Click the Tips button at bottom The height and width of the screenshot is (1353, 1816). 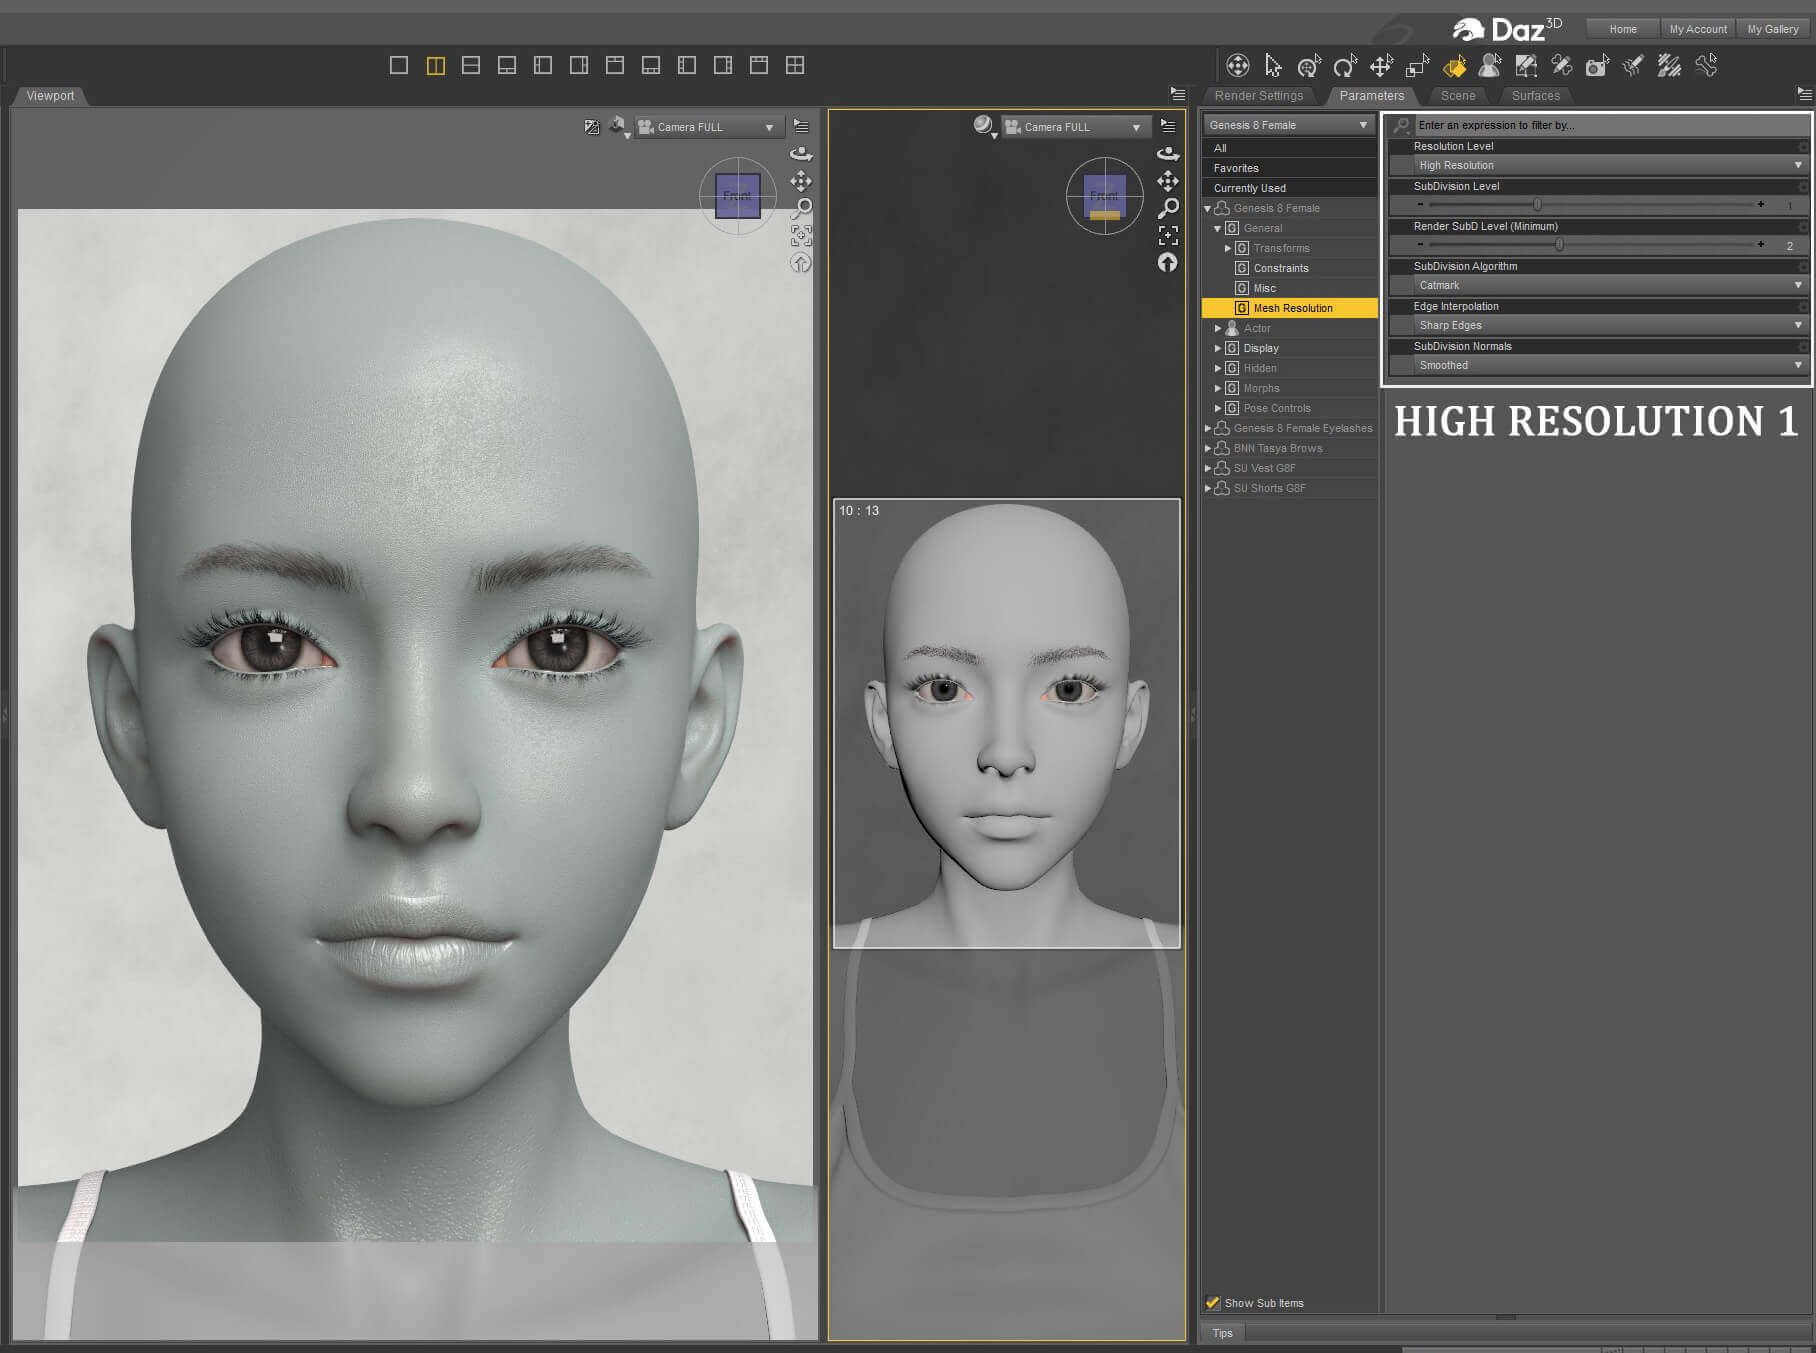tap(1222, 1332)
